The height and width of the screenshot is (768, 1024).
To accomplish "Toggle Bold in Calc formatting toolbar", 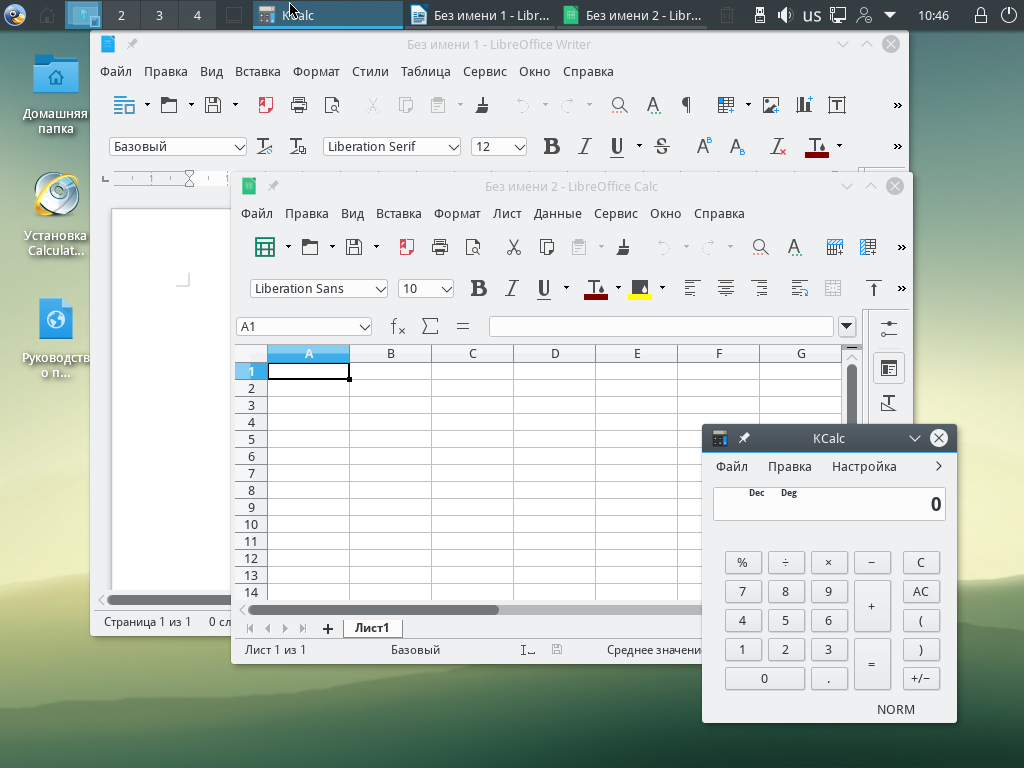I will tap(479, 288).
